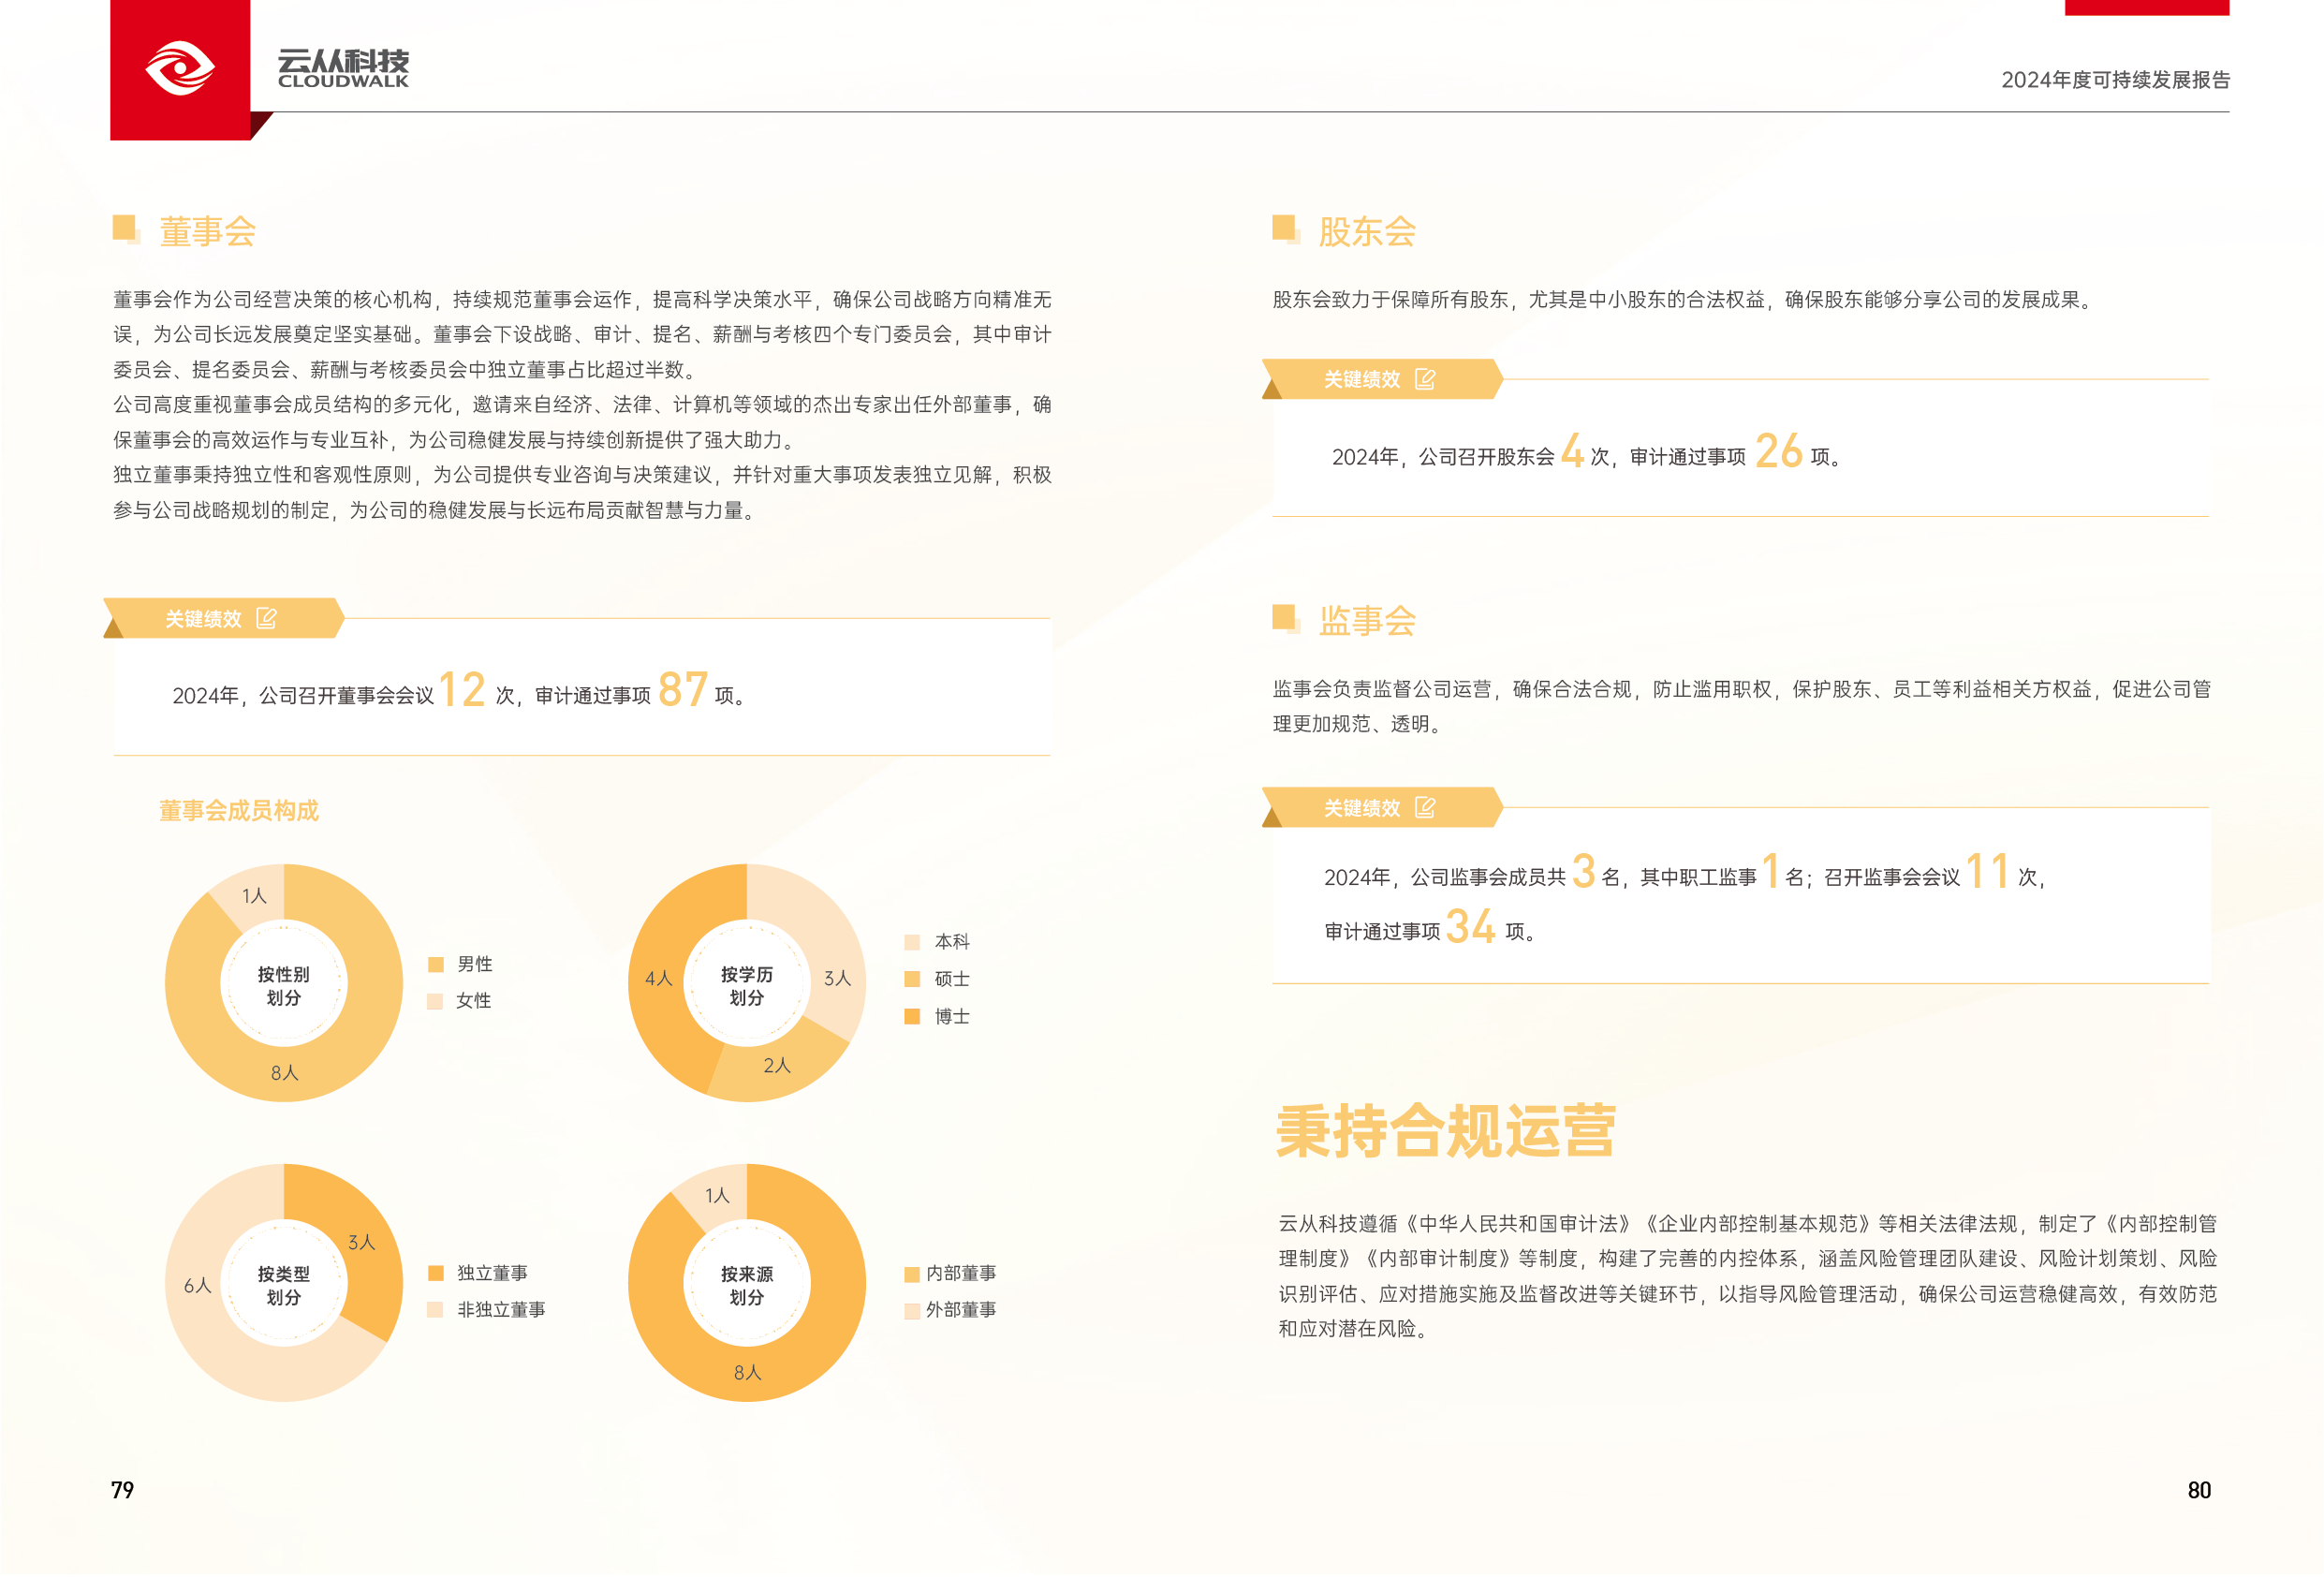Click edit icon beside 股东会 关键绩效 label
The width and height of the screenshot is (2324, 1577).
1425,379
